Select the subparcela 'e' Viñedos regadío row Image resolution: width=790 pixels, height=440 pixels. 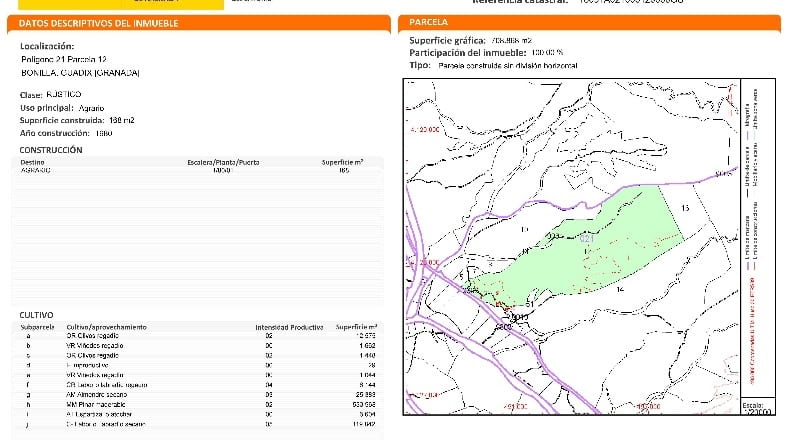point(198,375)
